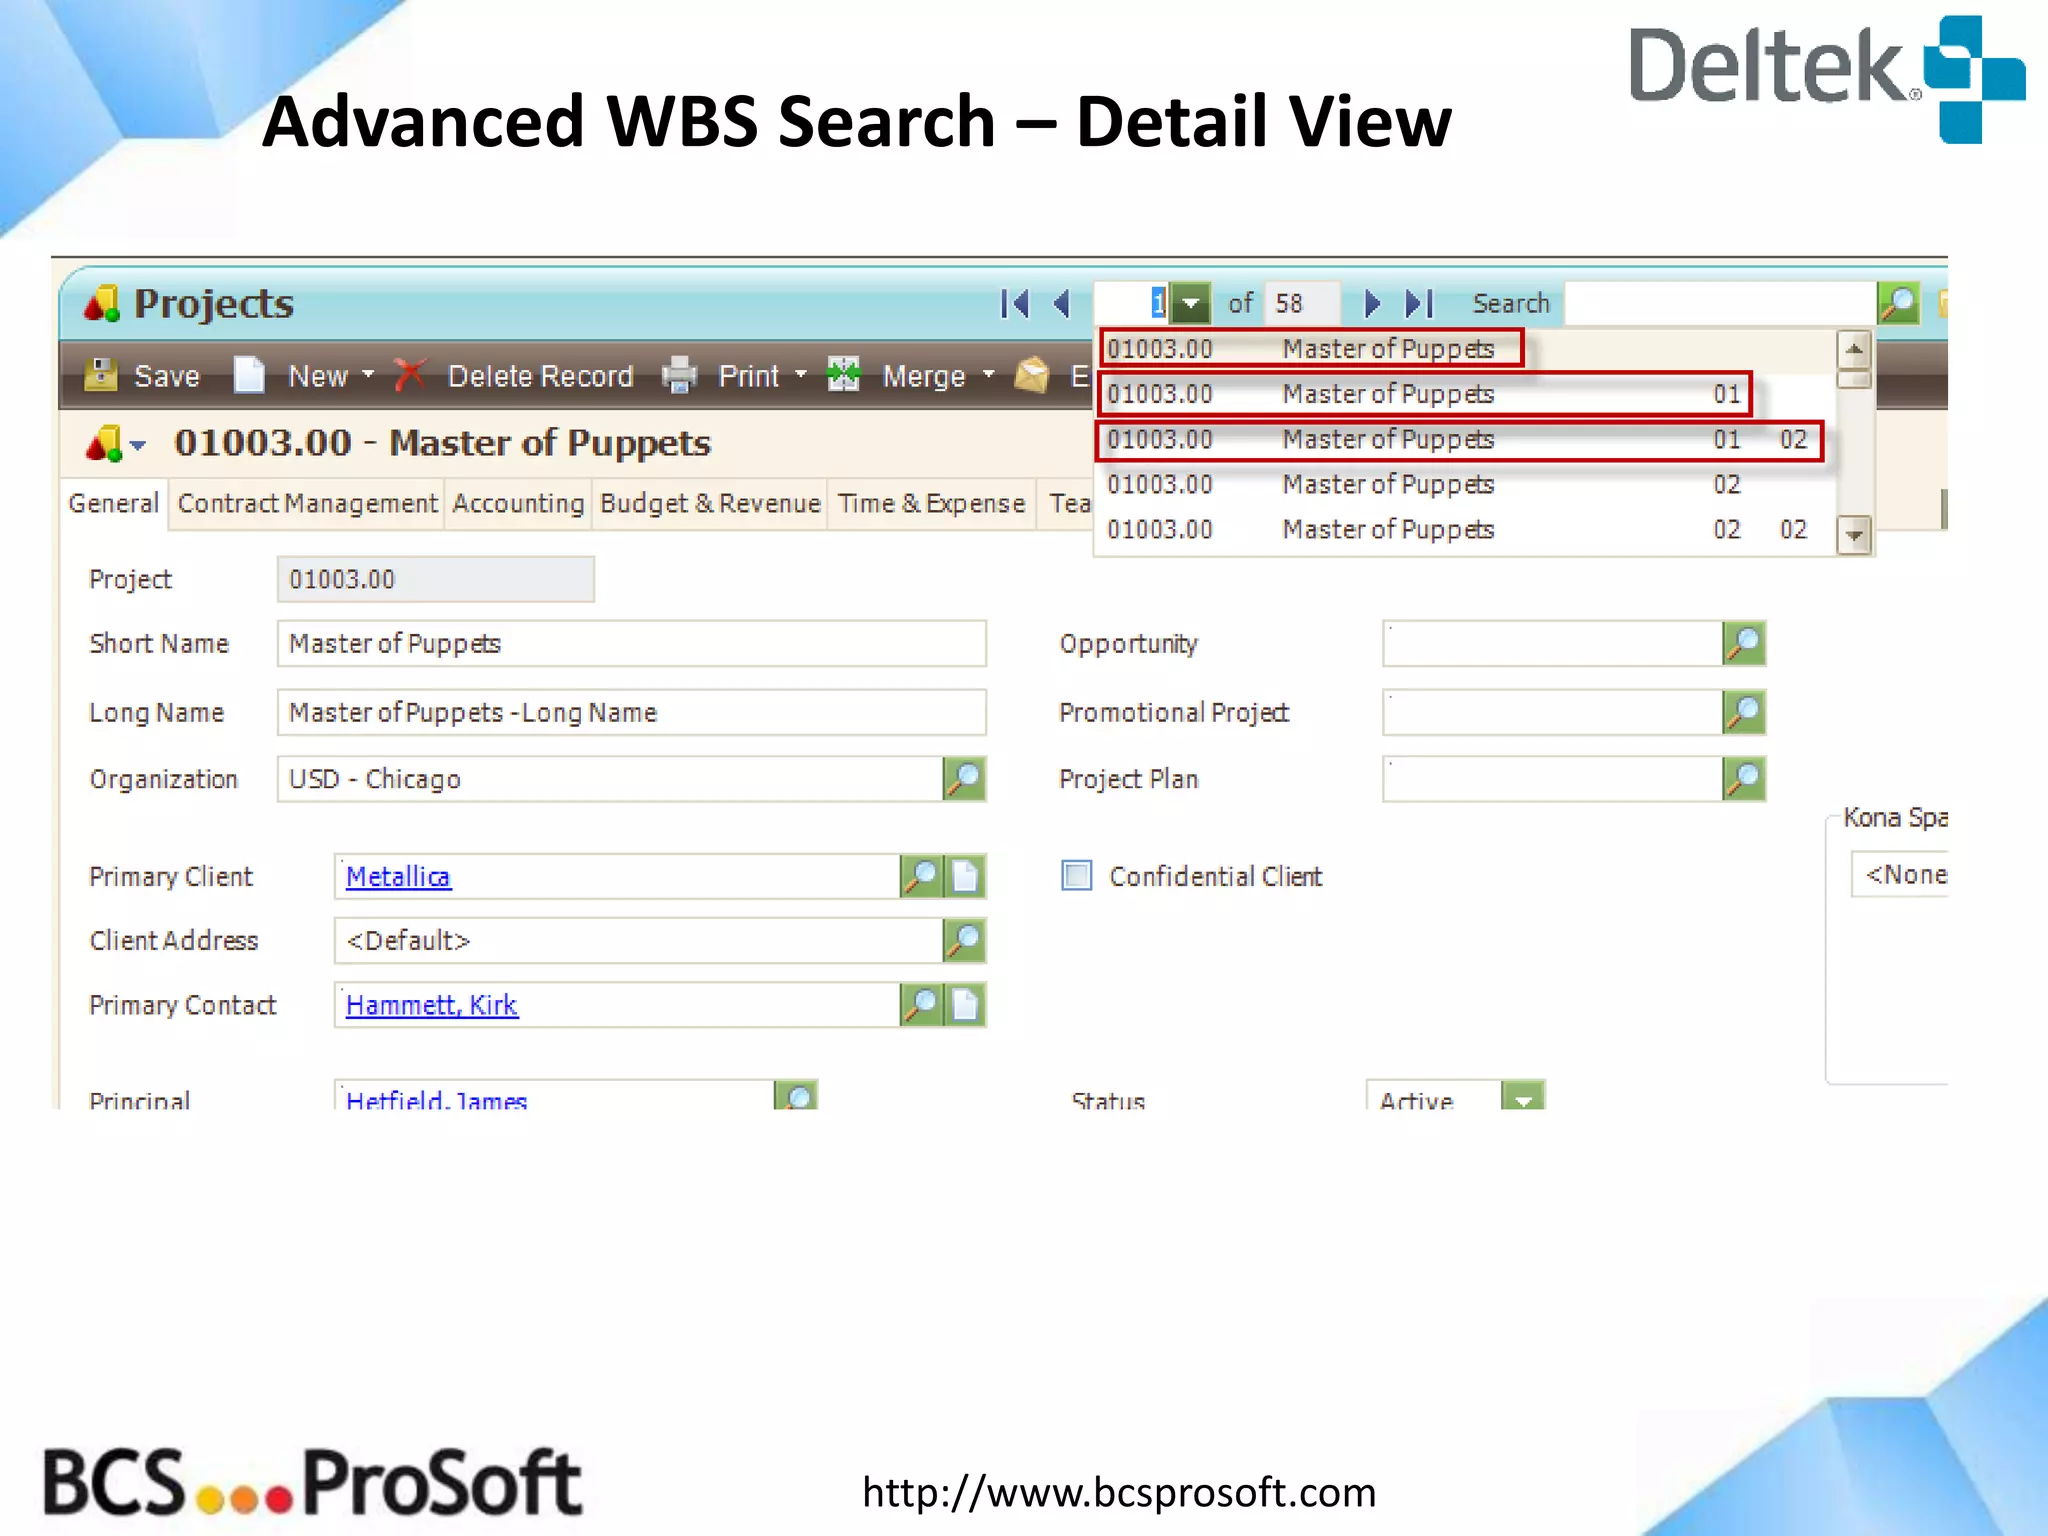Click the Short Name field
The width and height of the screenshot is (2048, 1536).
632,644
